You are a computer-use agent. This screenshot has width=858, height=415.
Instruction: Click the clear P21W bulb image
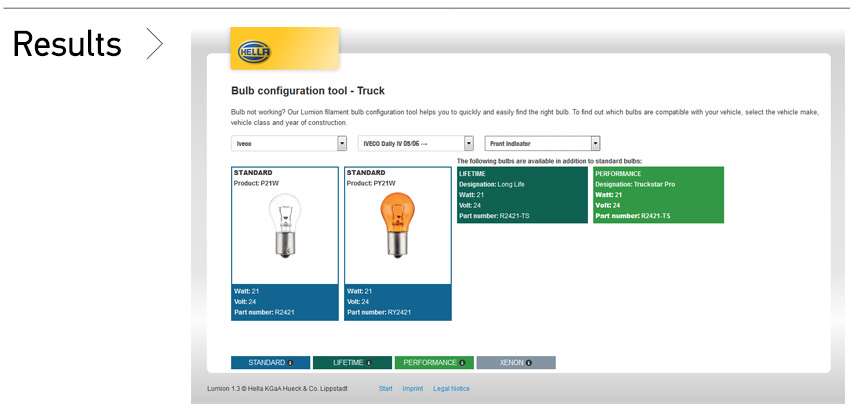(285, 225)
